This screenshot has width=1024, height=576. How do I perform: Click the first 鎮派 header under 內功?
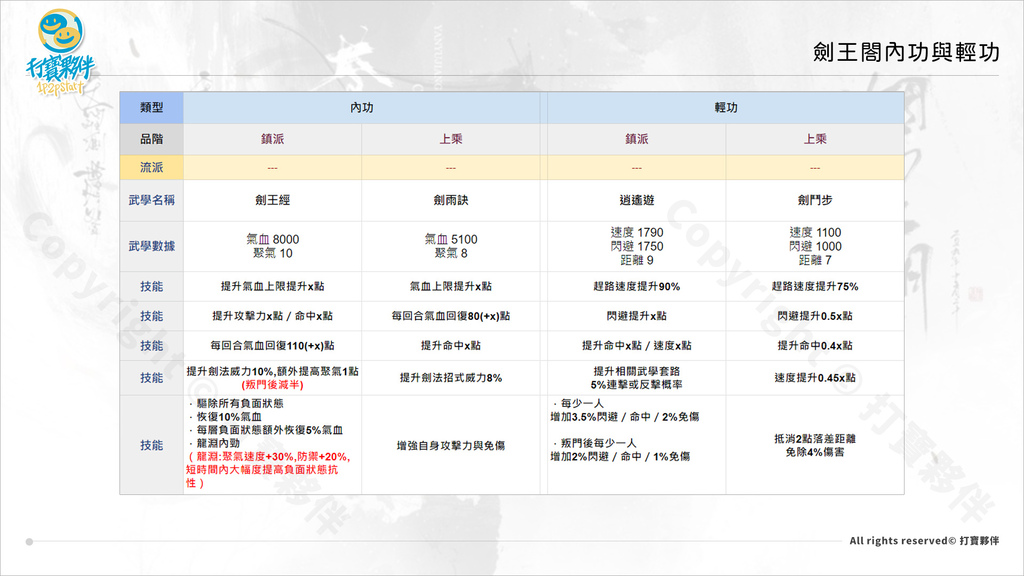[x=272, y=139]
